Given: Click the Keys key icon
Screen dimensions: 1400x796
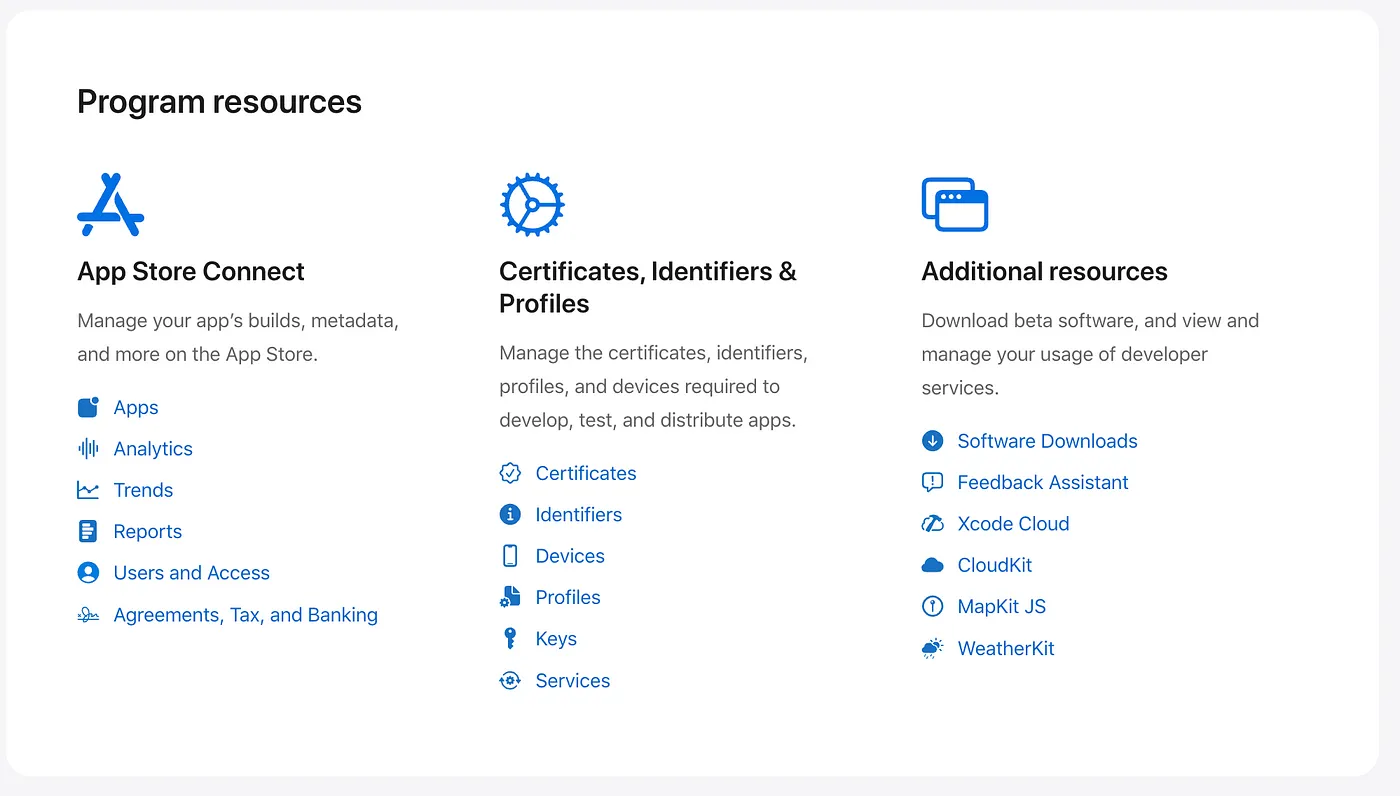Looking at the screenshot, I should click(510, 638).
